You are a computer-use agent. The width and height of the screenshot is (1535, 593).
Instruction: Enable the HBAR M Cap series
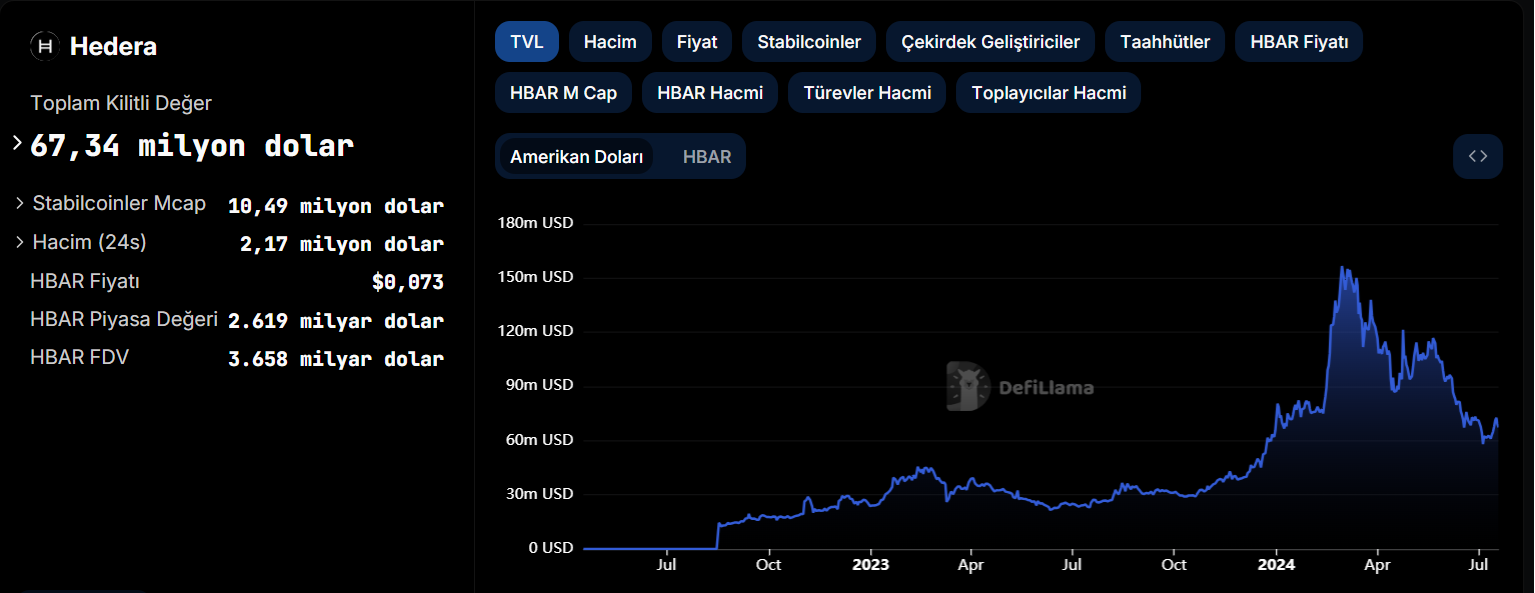pos(563,93)
